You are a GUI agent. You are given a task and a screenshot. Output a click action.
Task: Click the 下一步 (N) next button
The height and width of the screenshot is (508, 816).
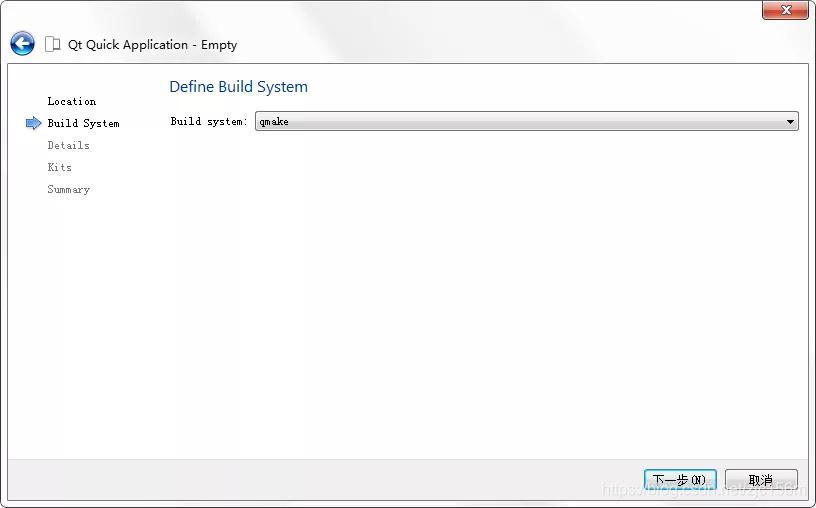coord(680,479)
